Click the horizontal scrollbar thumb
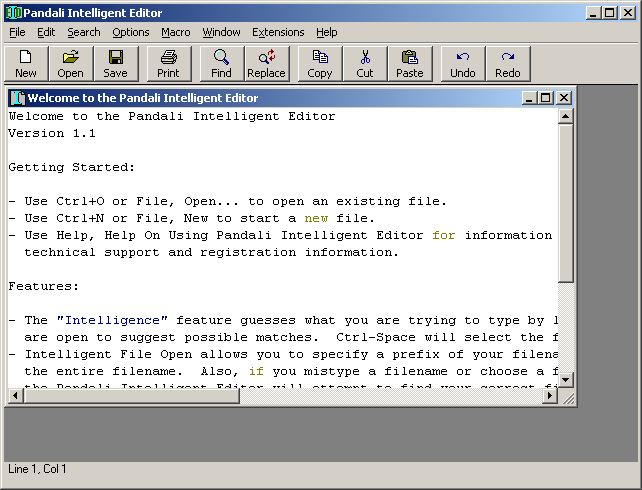Image resolution: width=642 pixels, height=490 pixels. (131, 395)
